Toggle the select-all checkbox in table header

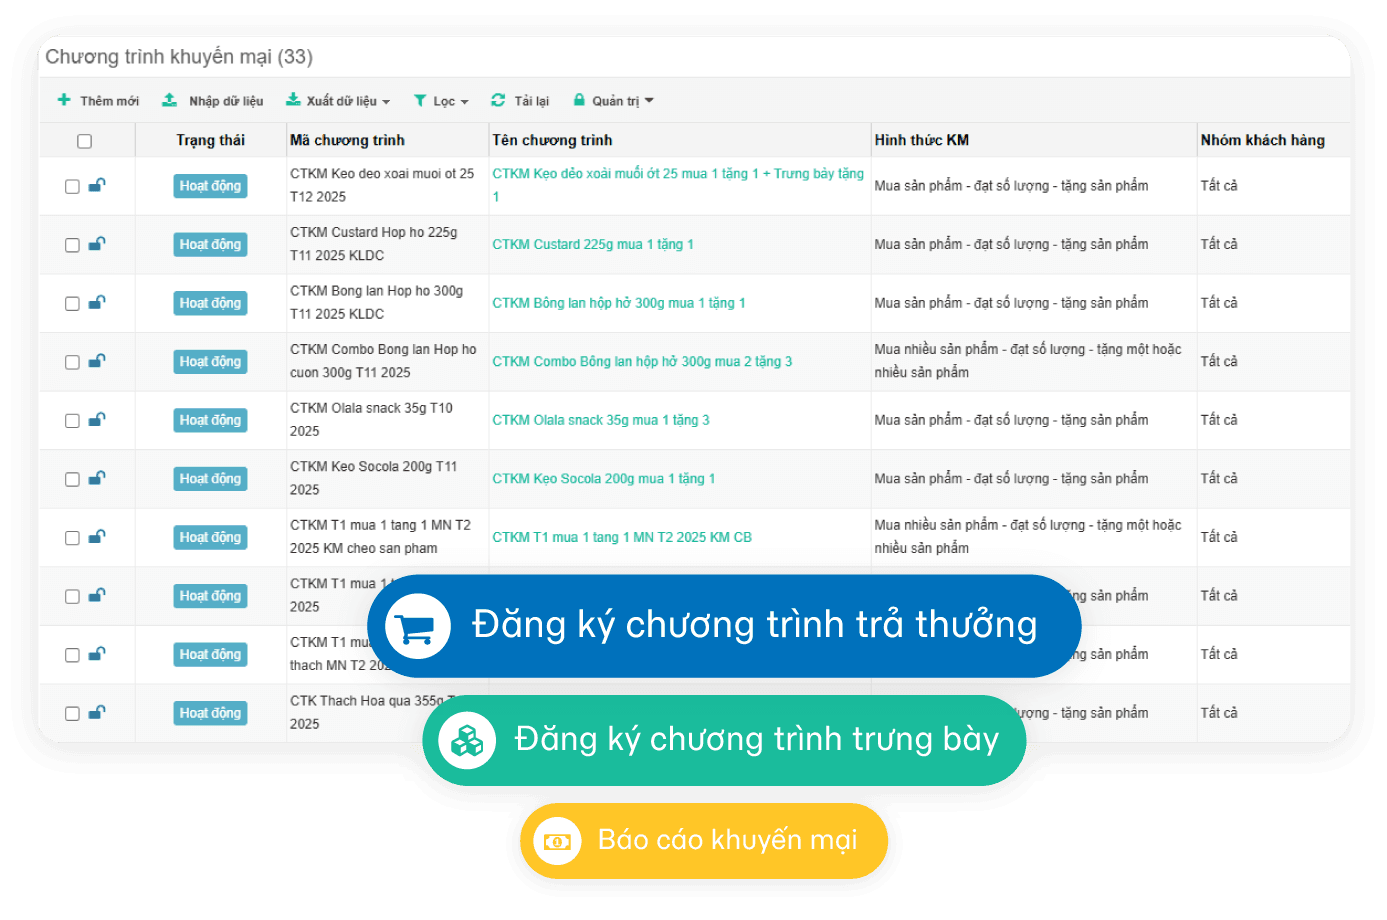coord(85,141)
